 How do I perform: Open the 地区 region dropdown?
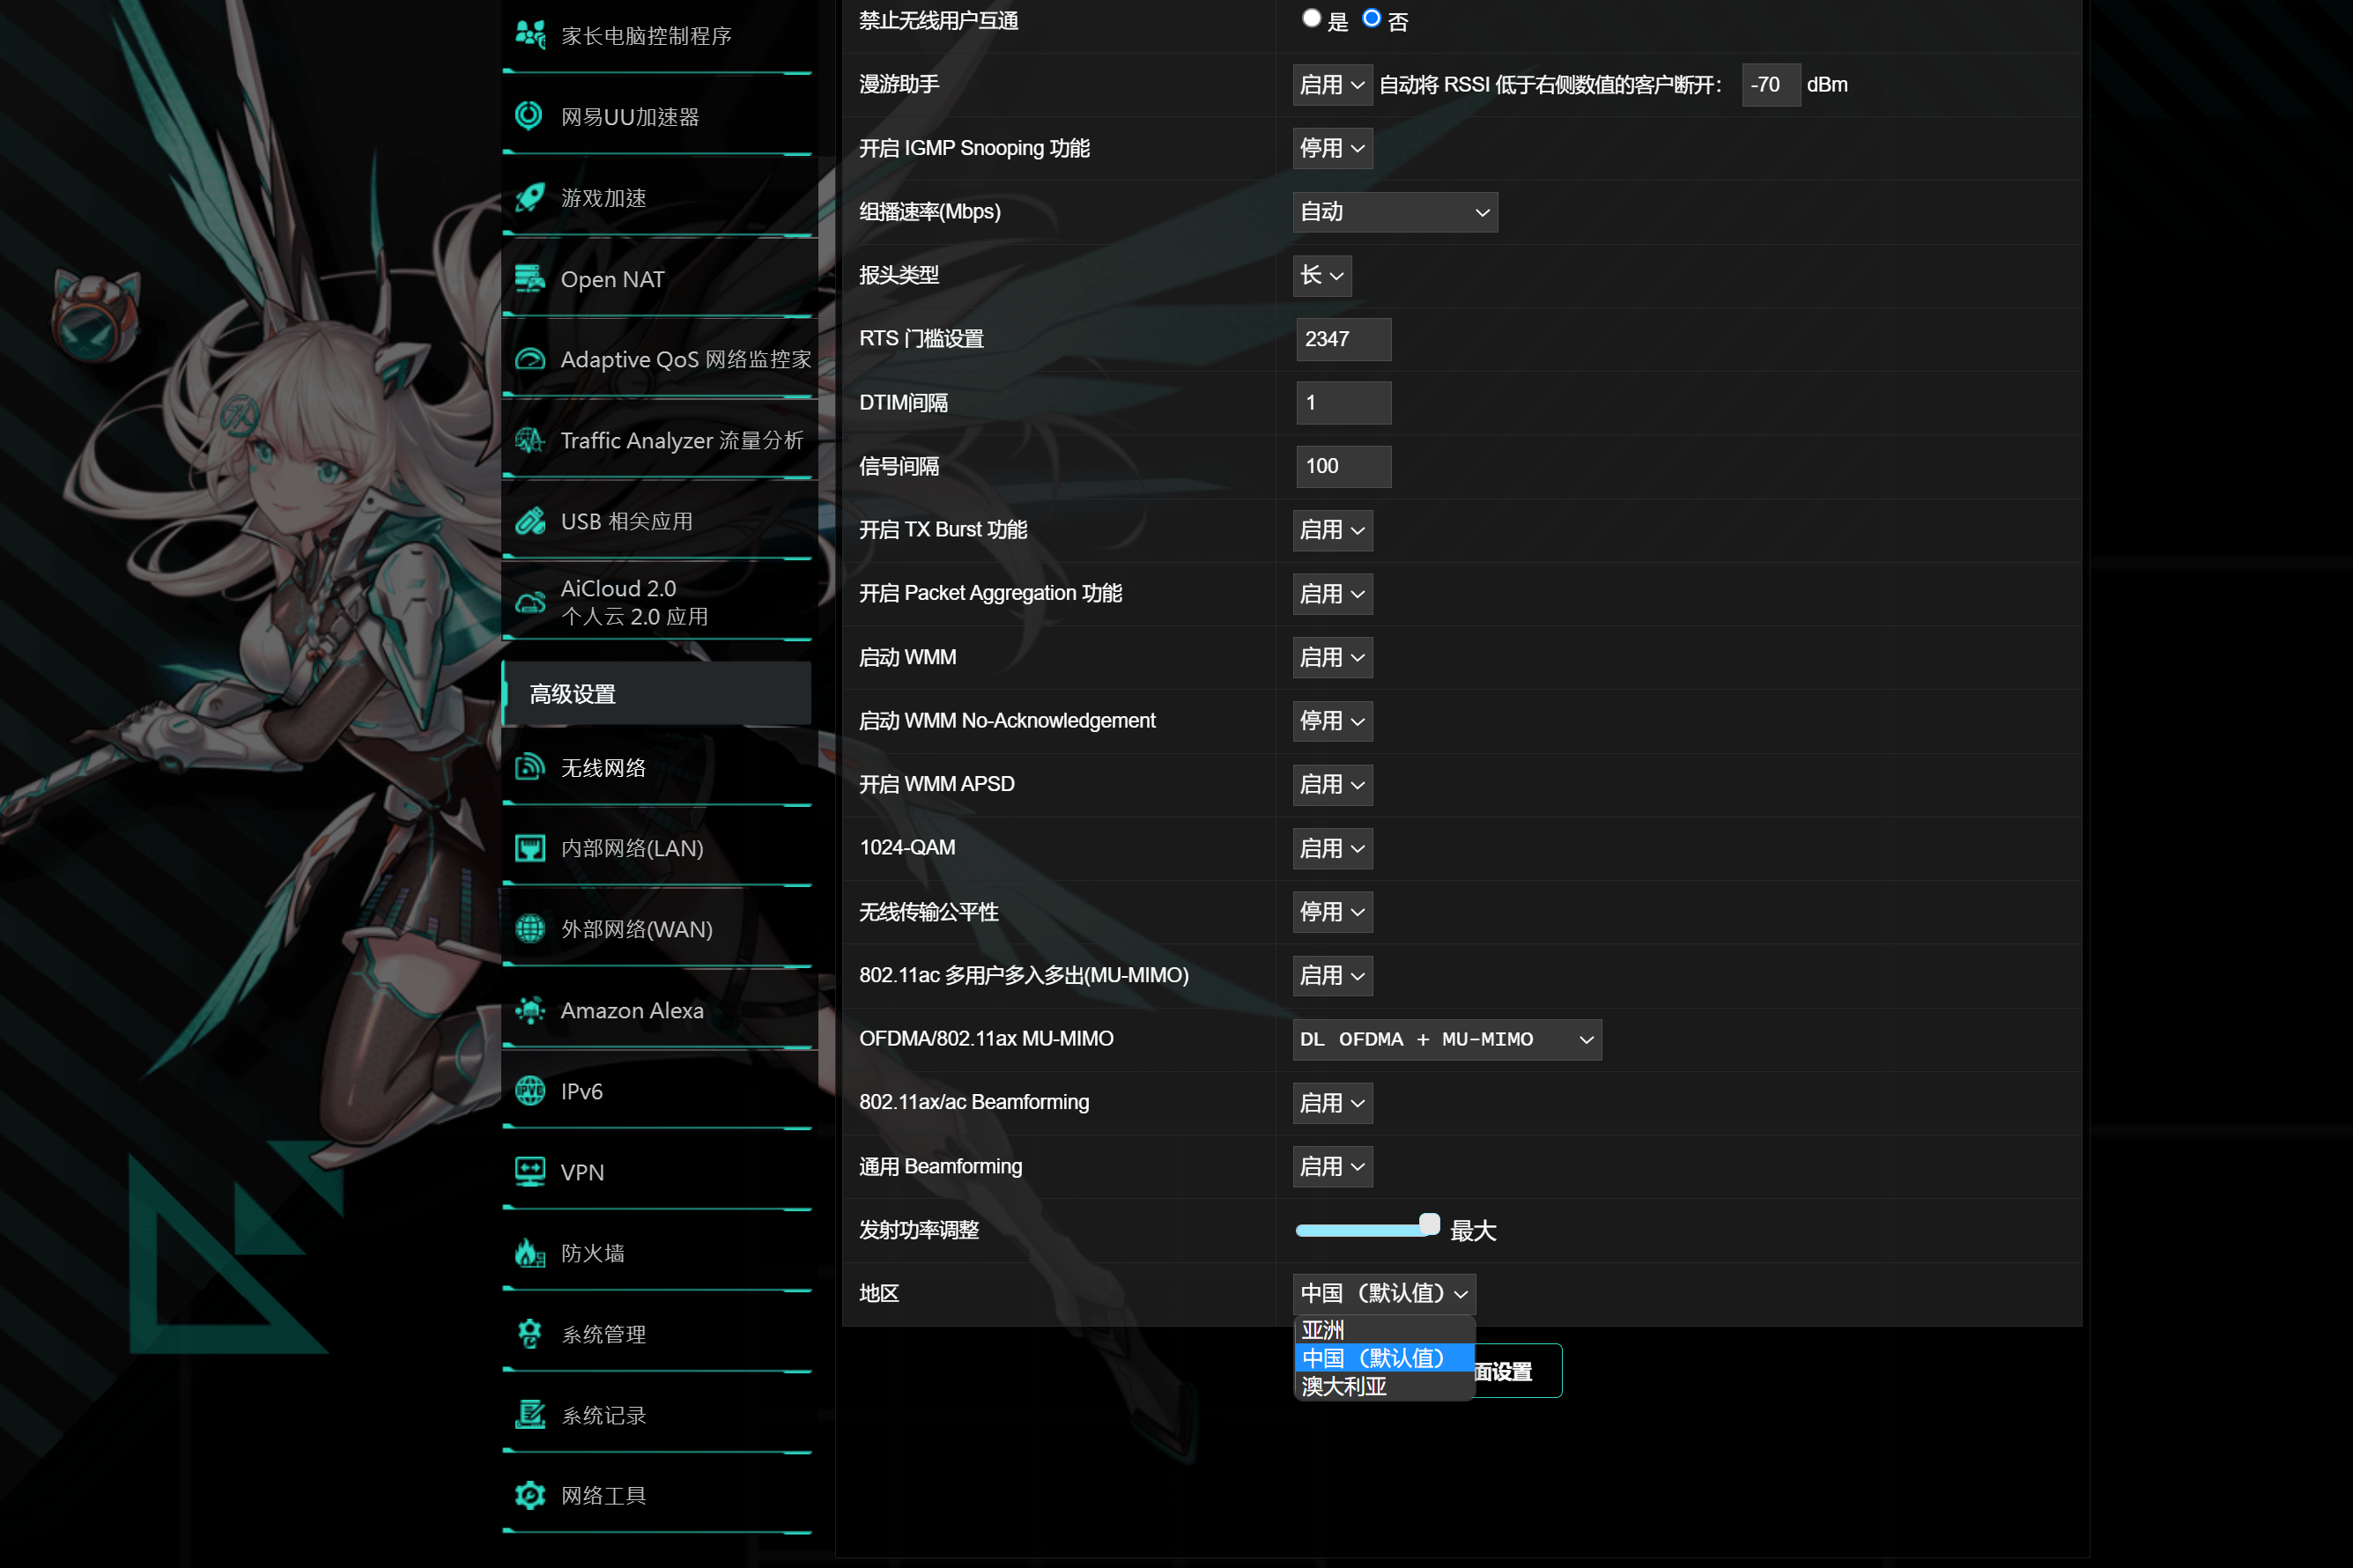pos(1383,1294)
